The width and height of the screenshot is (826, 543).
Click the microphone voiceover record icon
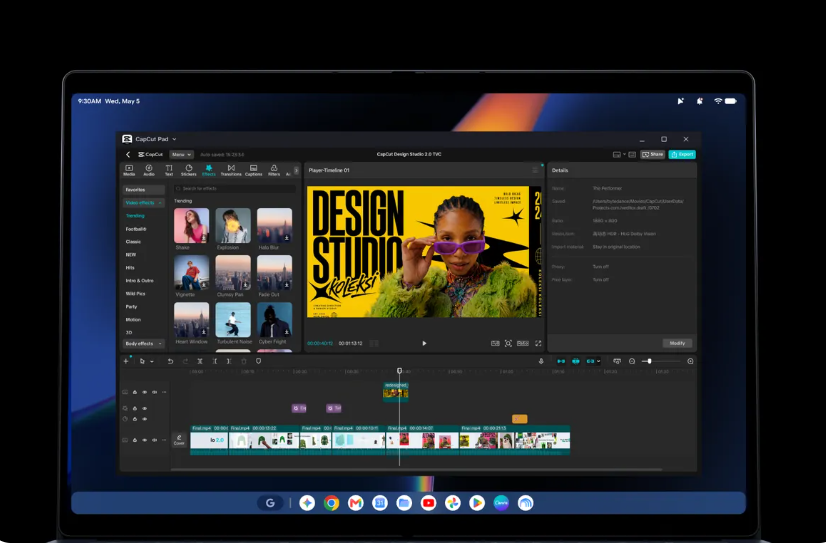(x=541, y=361)
